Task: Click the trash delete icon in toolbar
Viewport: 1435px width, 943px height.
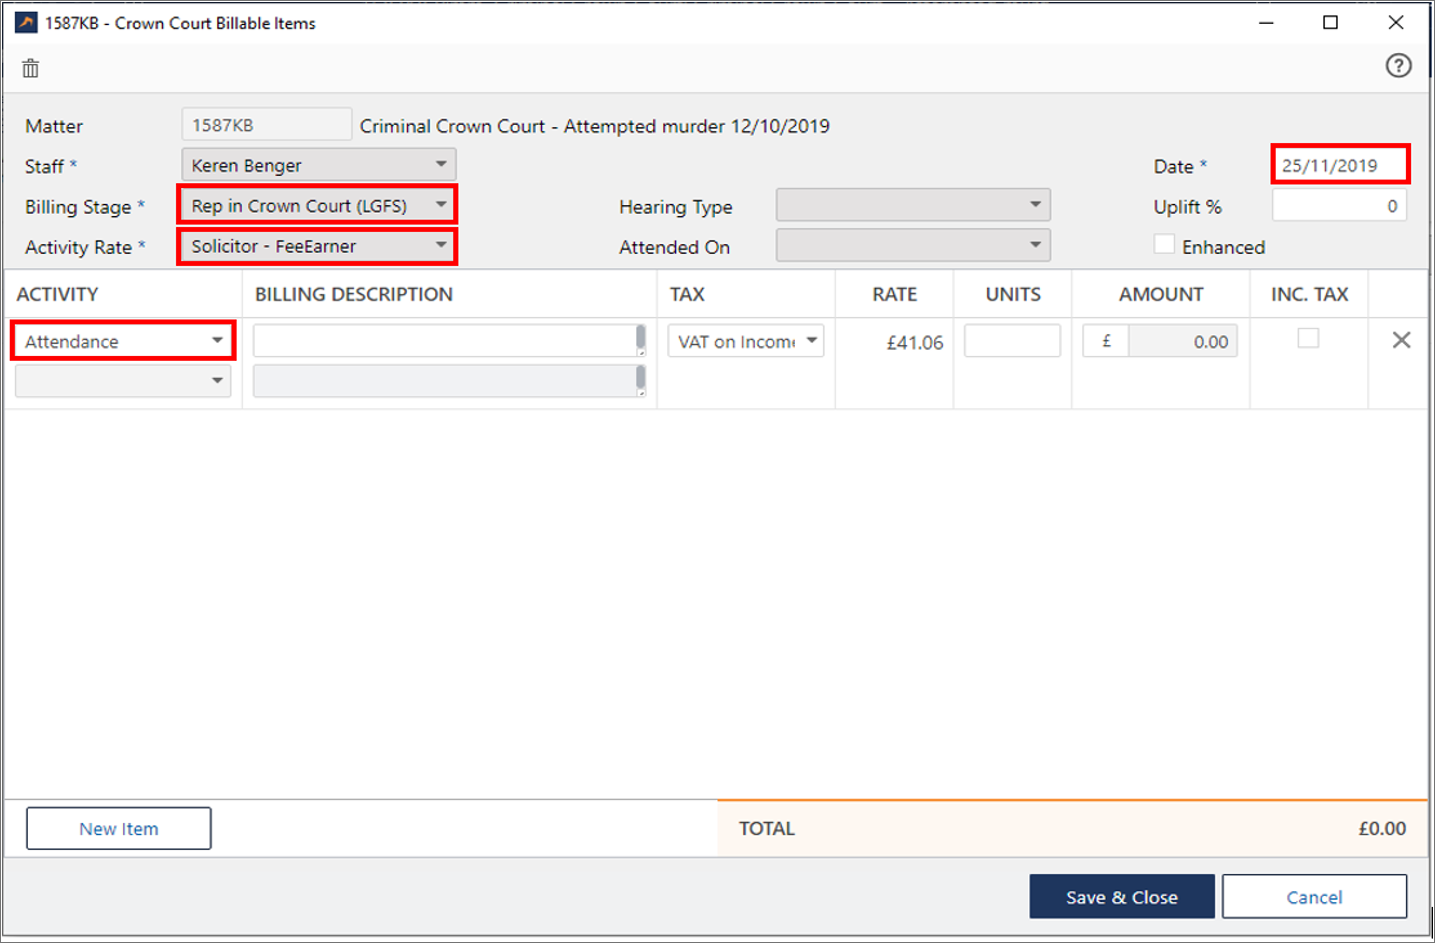Action: pyautogui.click(x=31, y=68)
